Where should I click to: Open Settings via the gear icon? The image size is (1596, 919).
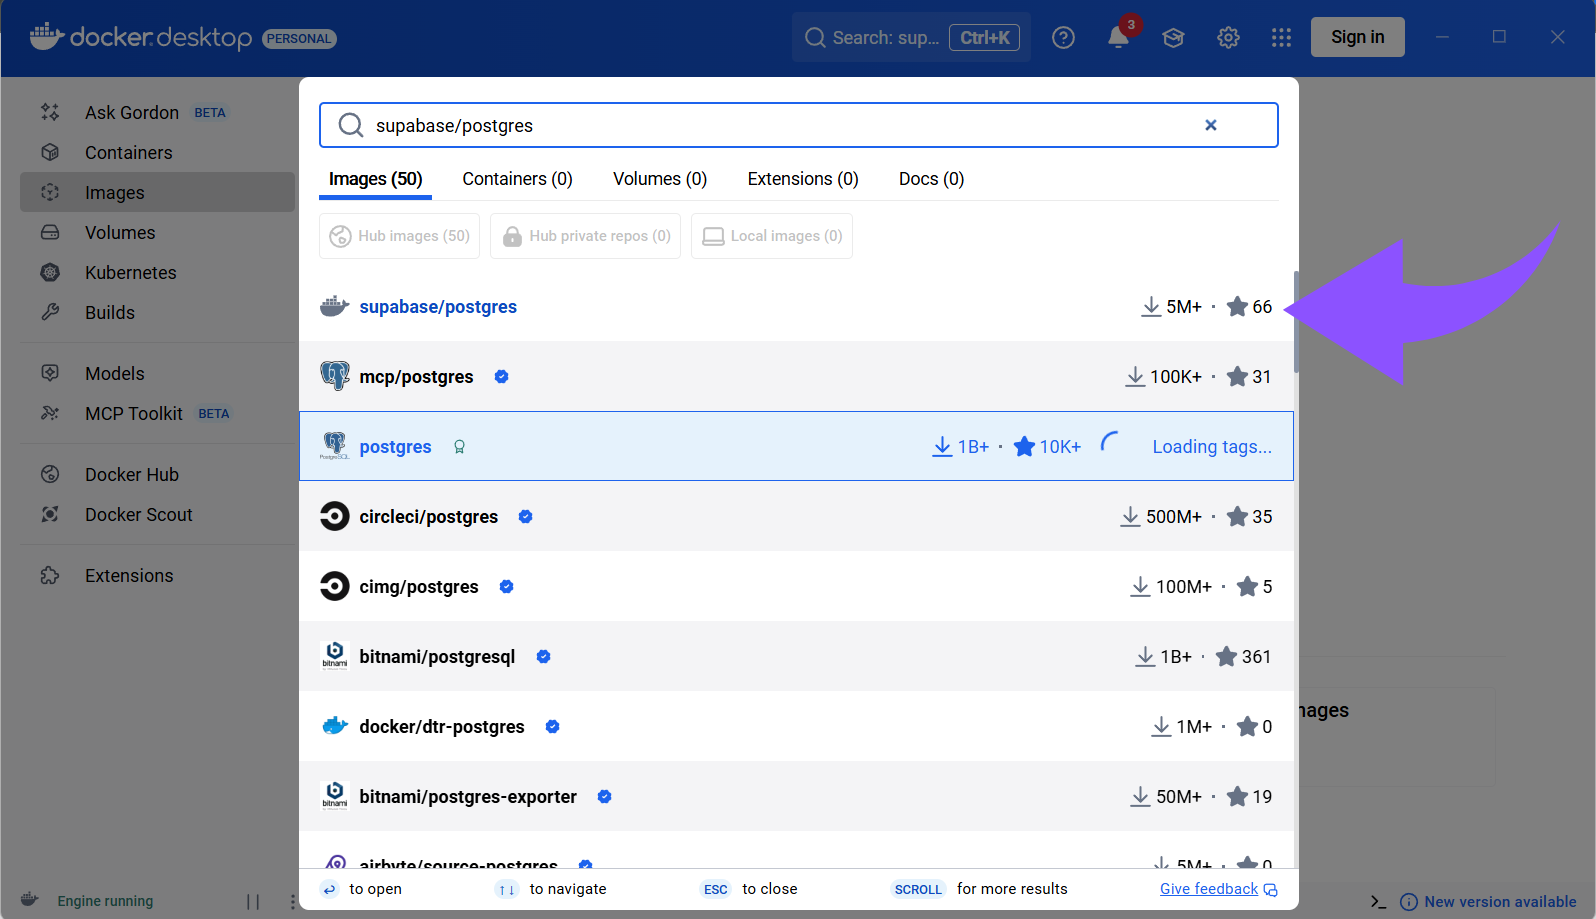click(1228, 38)
